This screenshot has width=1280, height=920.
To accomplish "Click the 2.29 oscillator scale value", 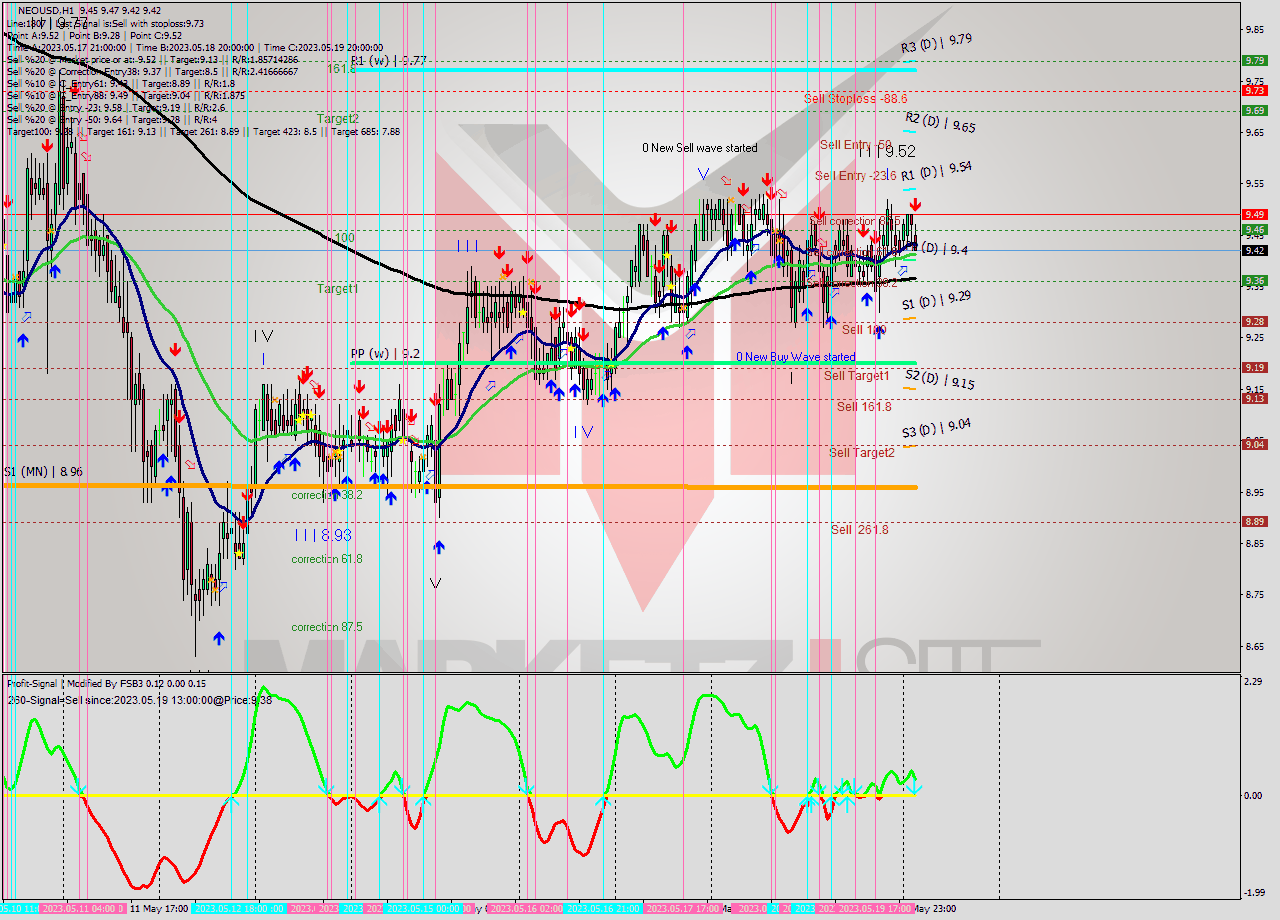I will pyautogui.click(x=1251, y=682).
